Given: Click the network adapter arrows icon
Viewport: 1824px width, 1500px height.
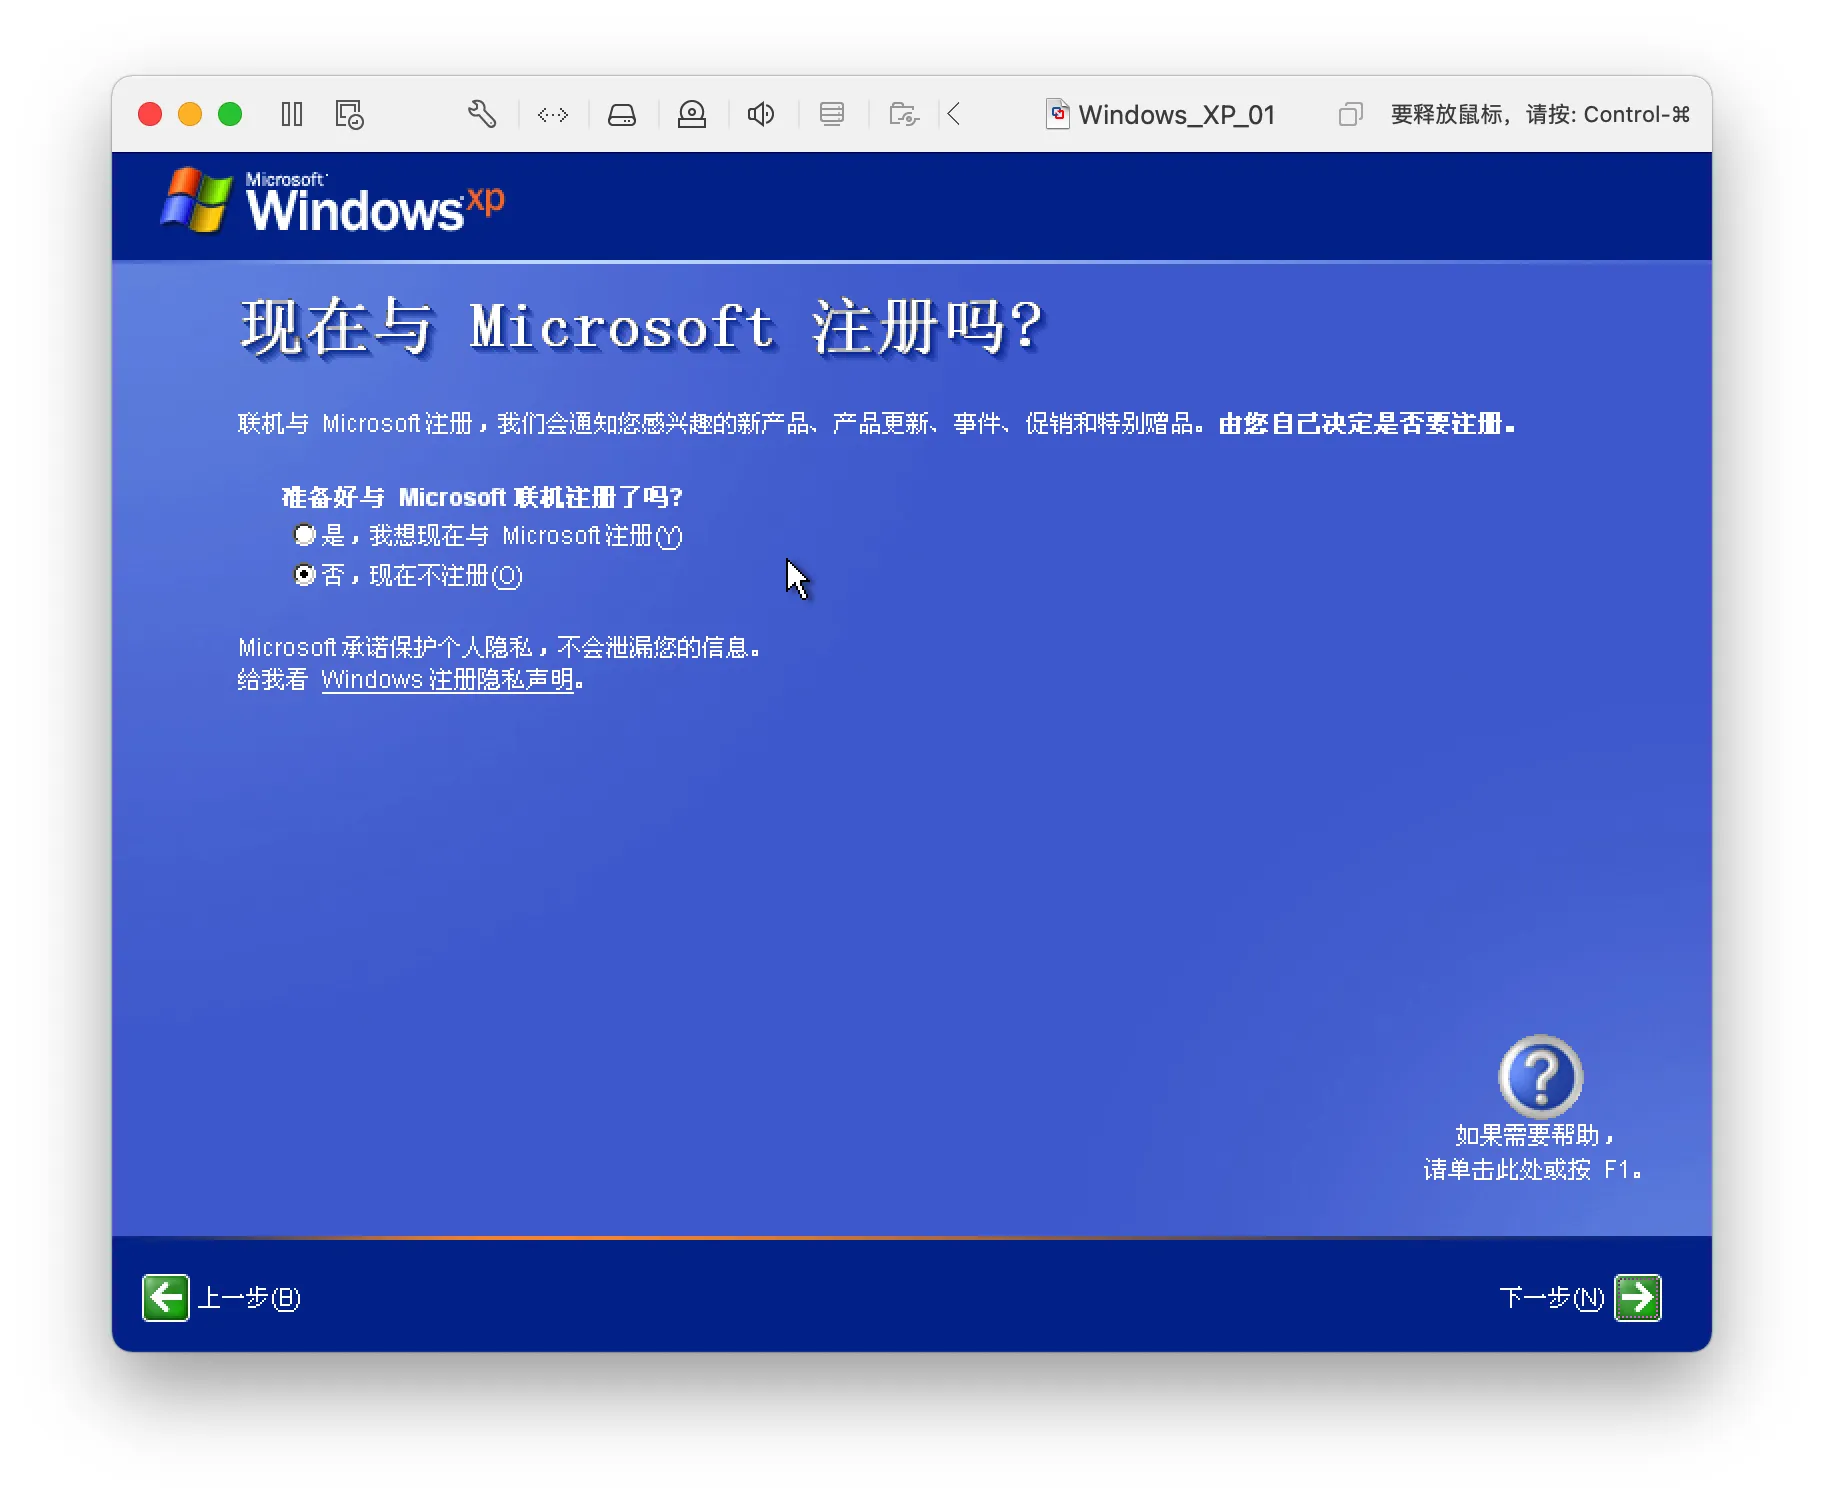Looking at the screenshot, I should coord(553,114).
